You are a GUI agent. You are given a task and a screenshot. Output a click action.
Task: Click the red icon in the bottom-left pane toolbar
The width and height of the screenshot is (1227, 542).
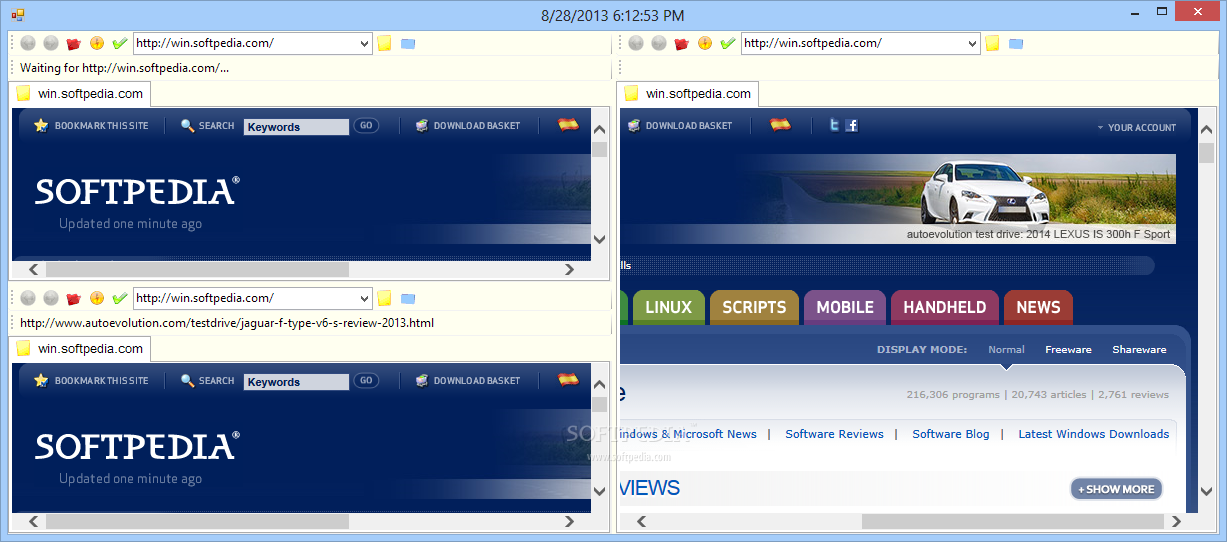coord(73,298)
